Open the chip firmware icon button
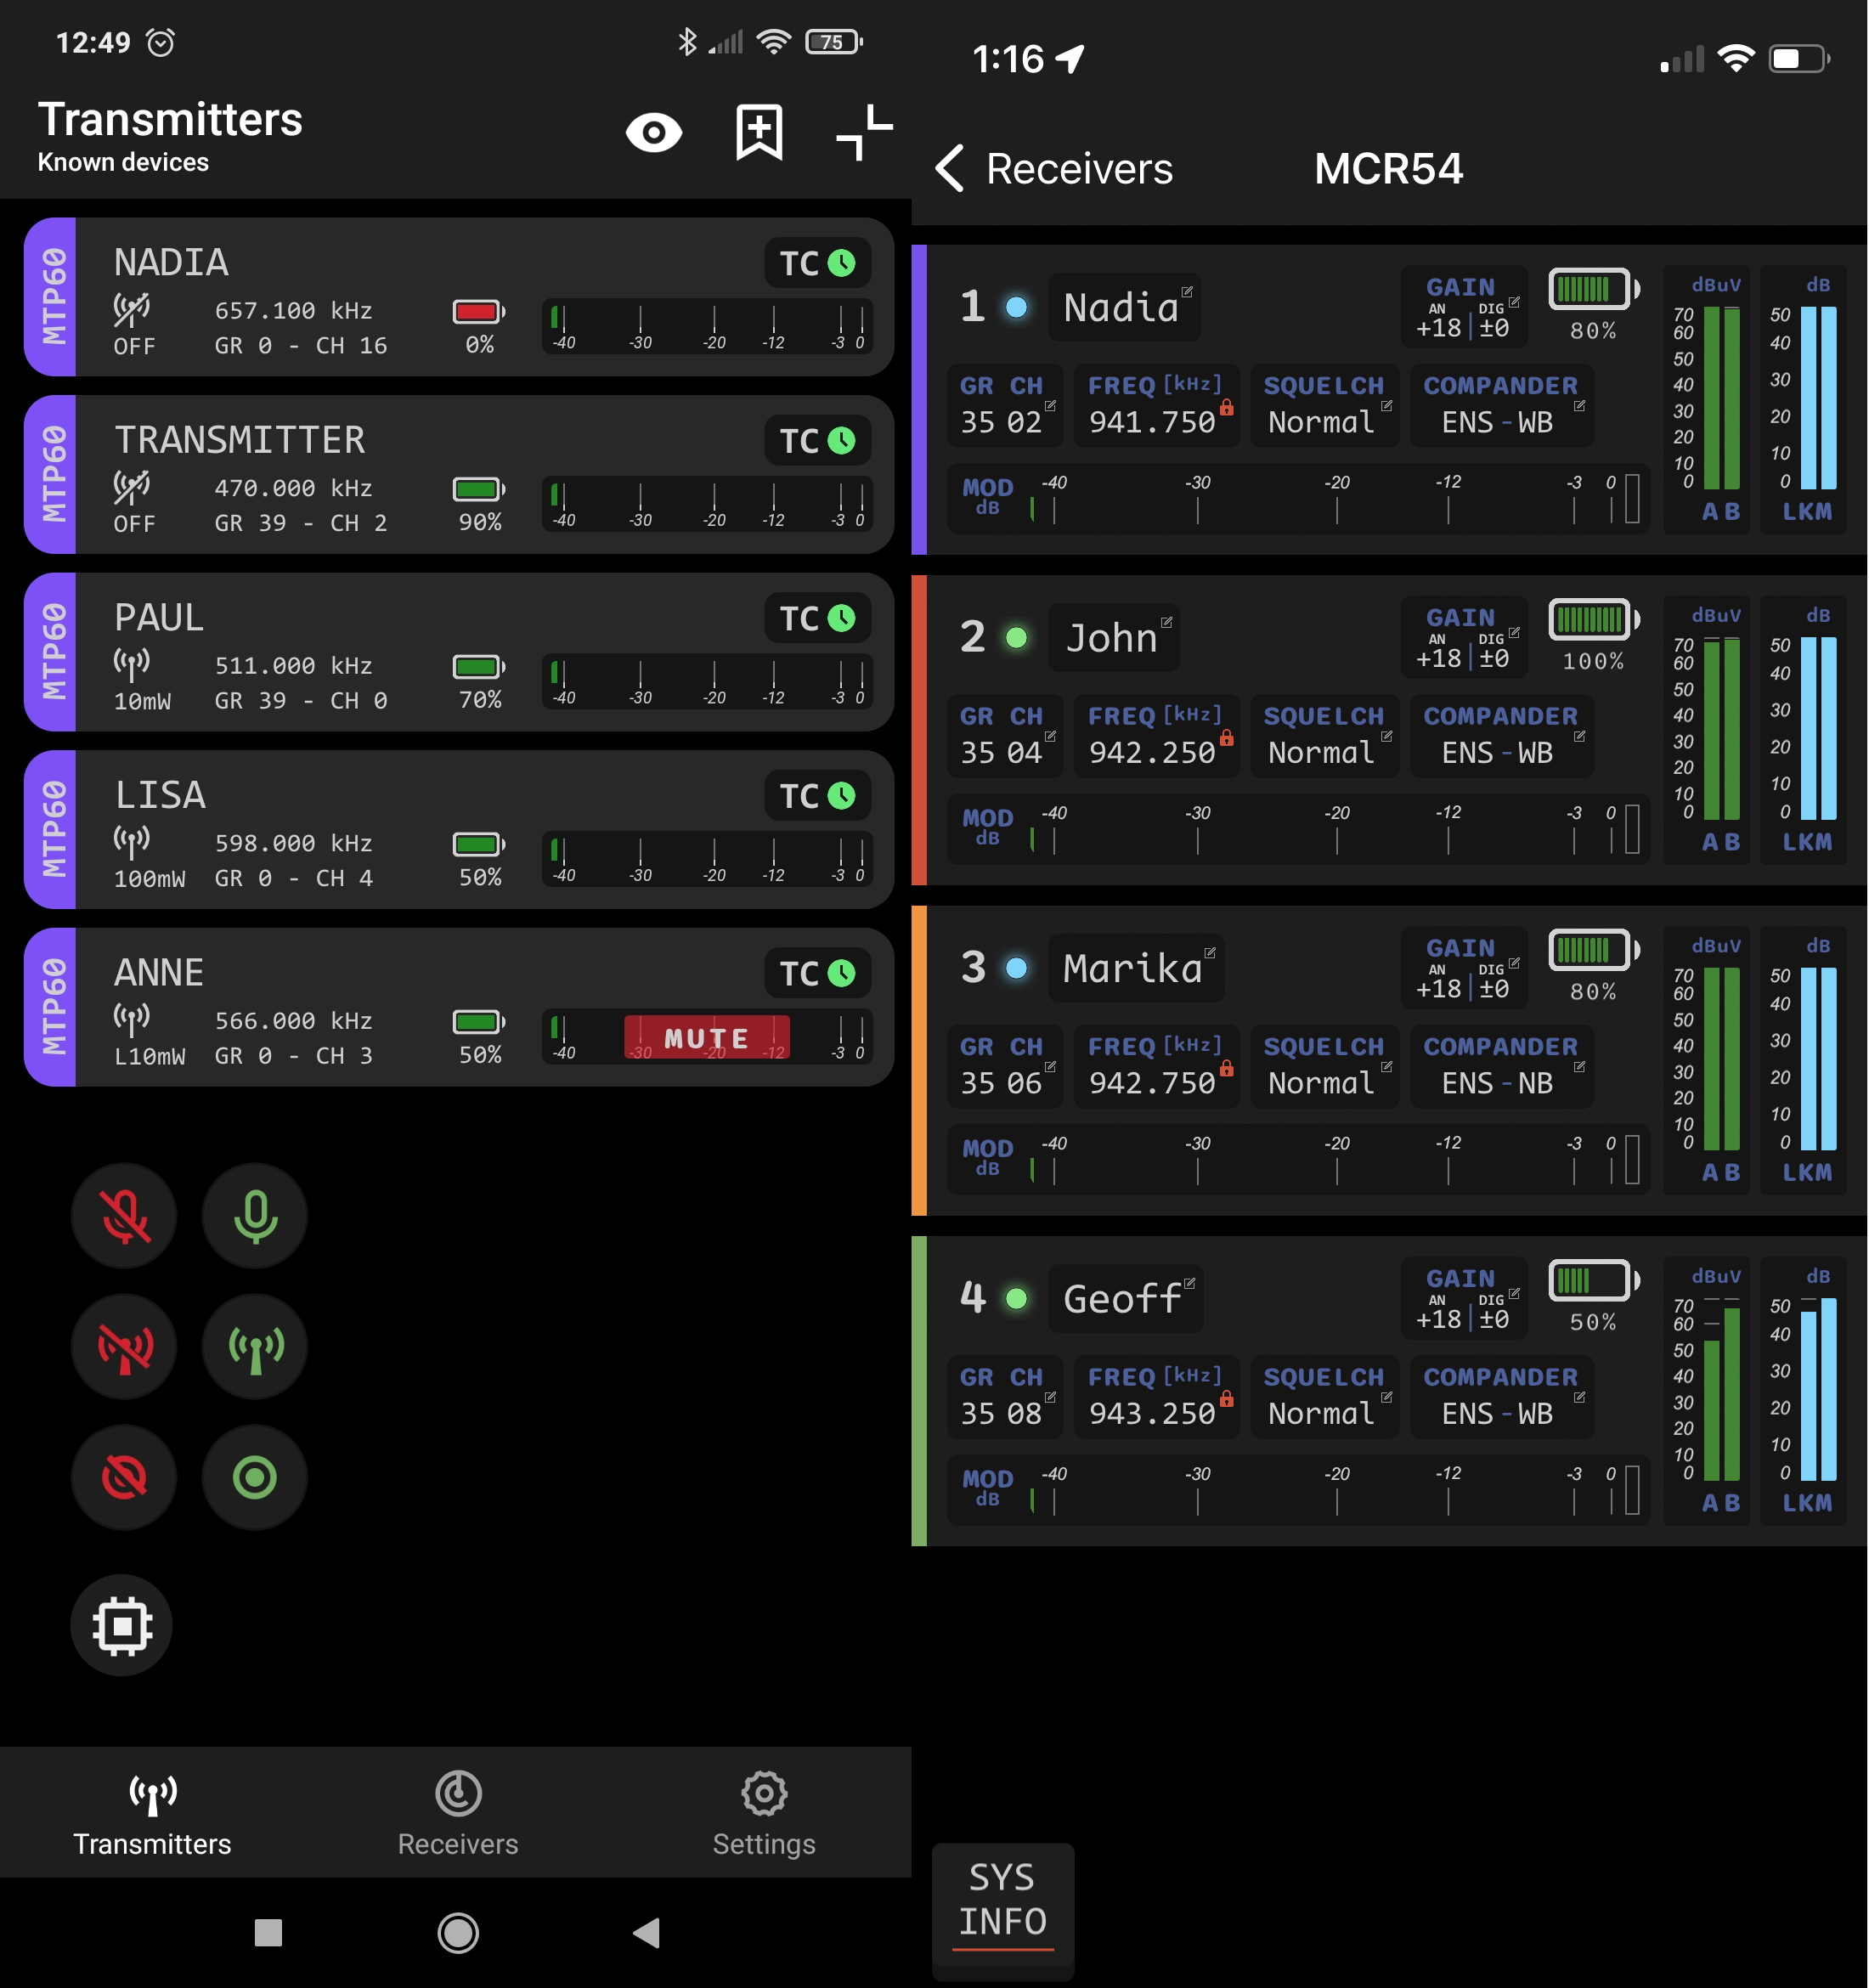This screenshot has height=1988, width=1869. click(x=122, y=1625)
